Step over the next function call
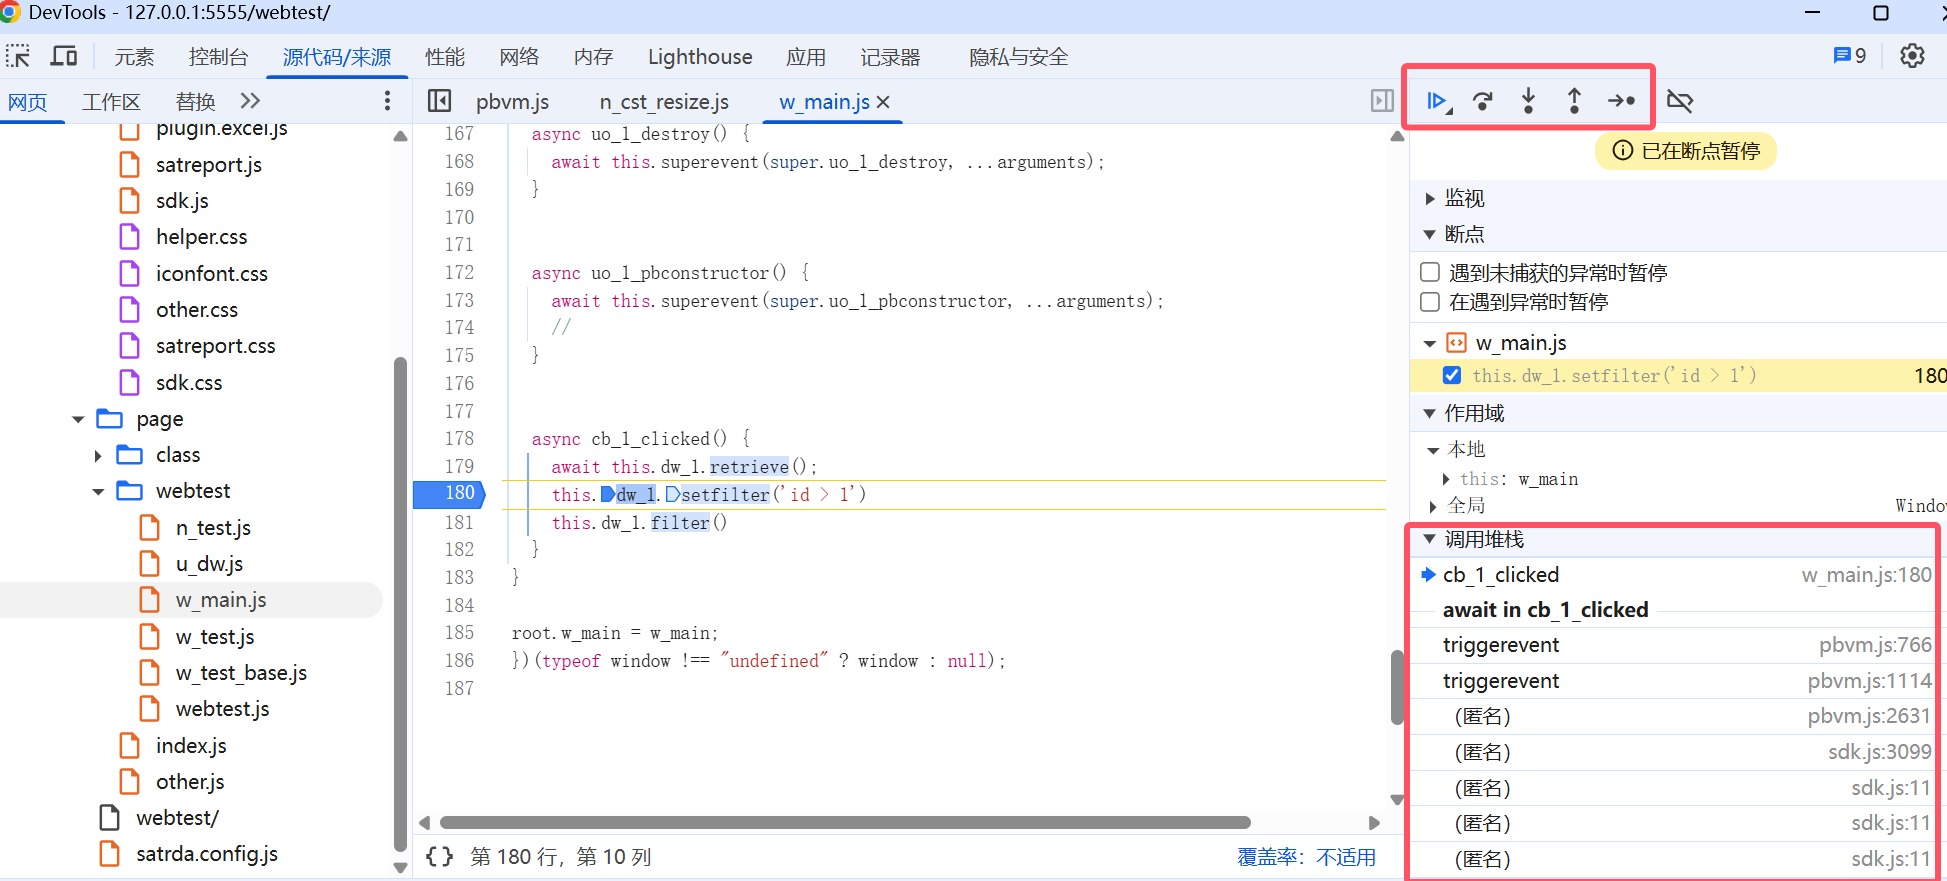This screenshot has height=881, width=1947. coord(1483,101)
